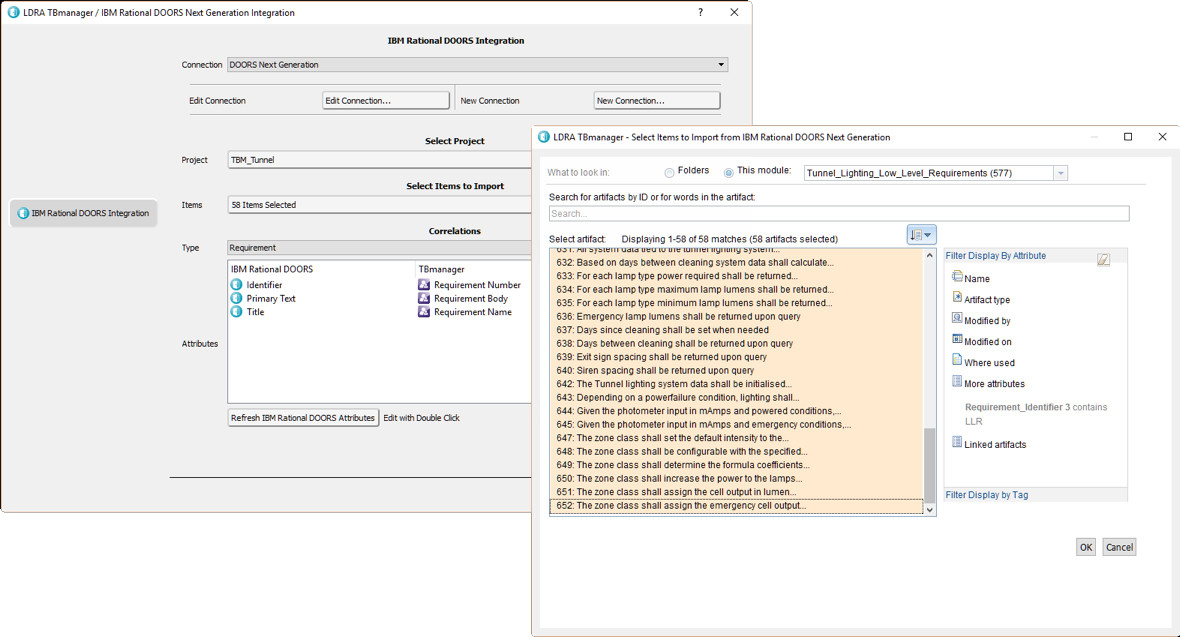The image size is (1180, 637).
Task: Click the Edit Connection... button
Action: (x=386, y=100)
